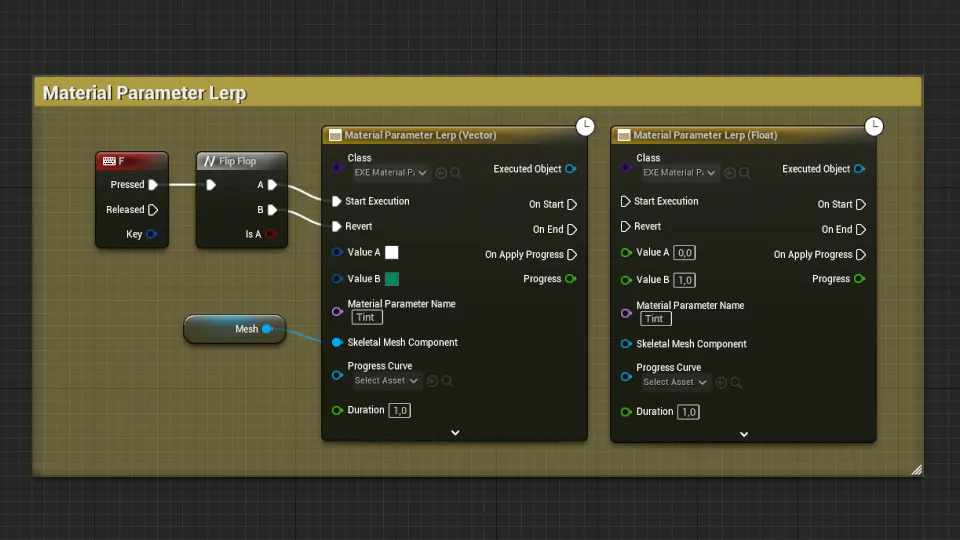Click the Is A boolean output pin
This screenshot has width=960, height=540.
pyautogui.click(x=271, y=234)
